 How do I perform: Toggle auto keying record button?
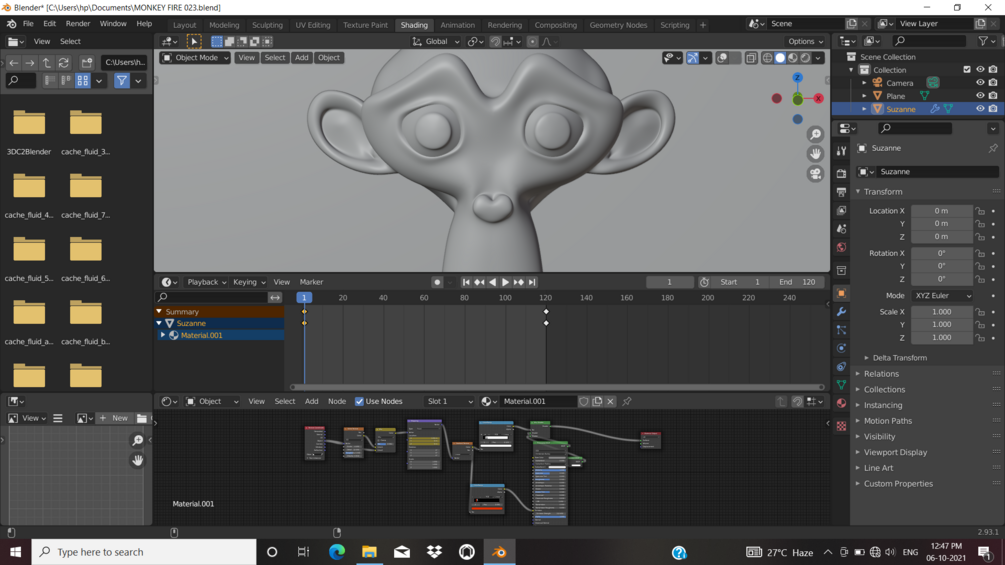(x=437, y=282)
